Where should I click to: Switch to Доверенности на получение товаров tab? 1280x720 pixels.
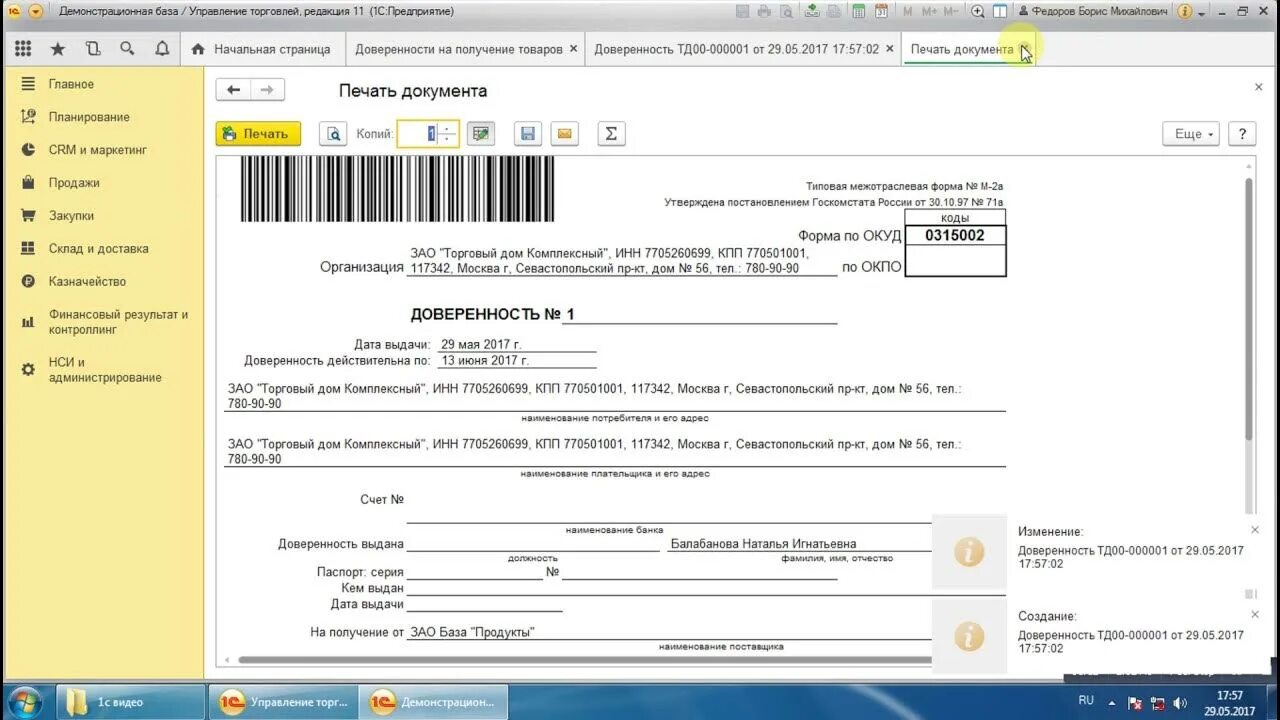point(459,49)
